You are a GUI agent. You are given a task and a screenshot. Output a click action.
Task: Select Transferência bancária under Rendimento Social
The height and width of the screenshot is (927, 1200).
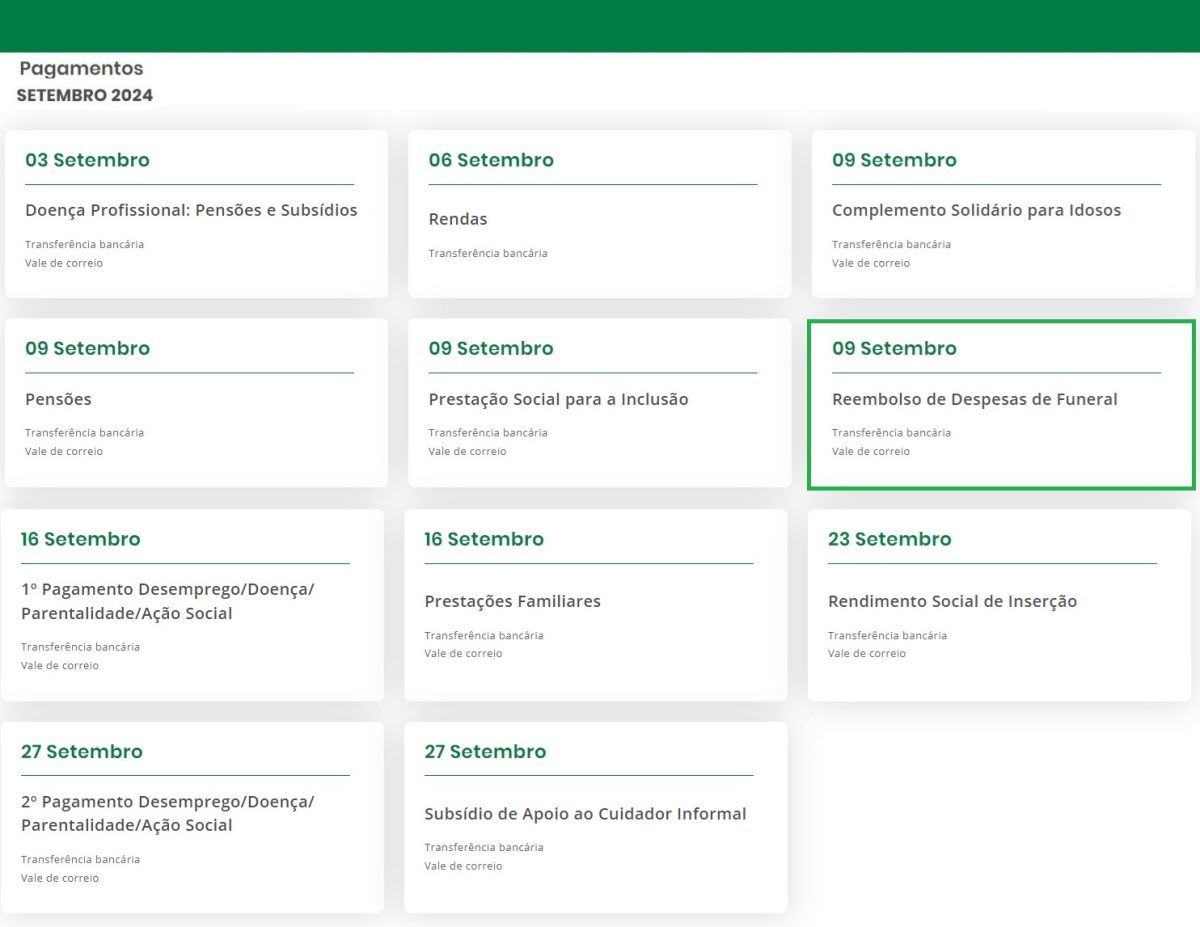click(x=887, y=635)
